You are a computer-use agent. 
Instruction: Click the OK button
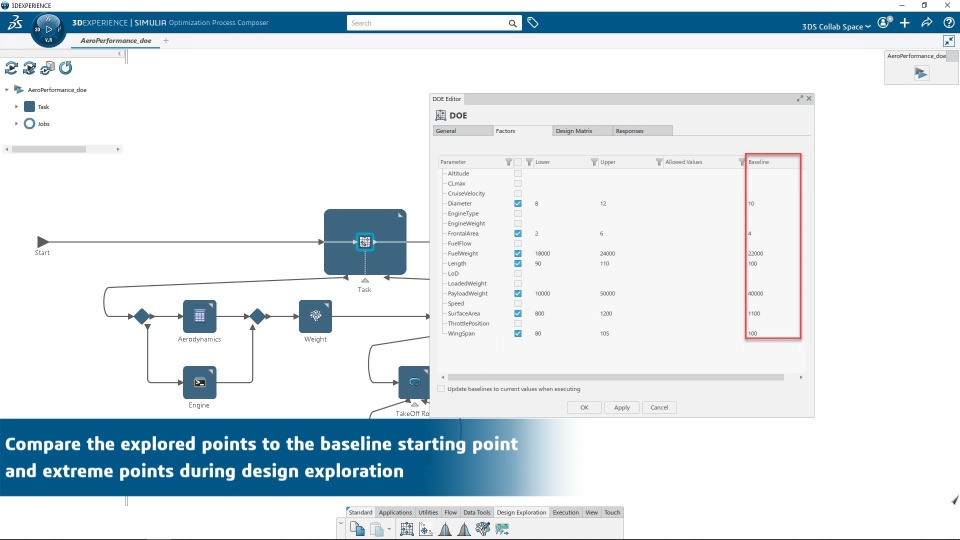(x=584, y=408)
